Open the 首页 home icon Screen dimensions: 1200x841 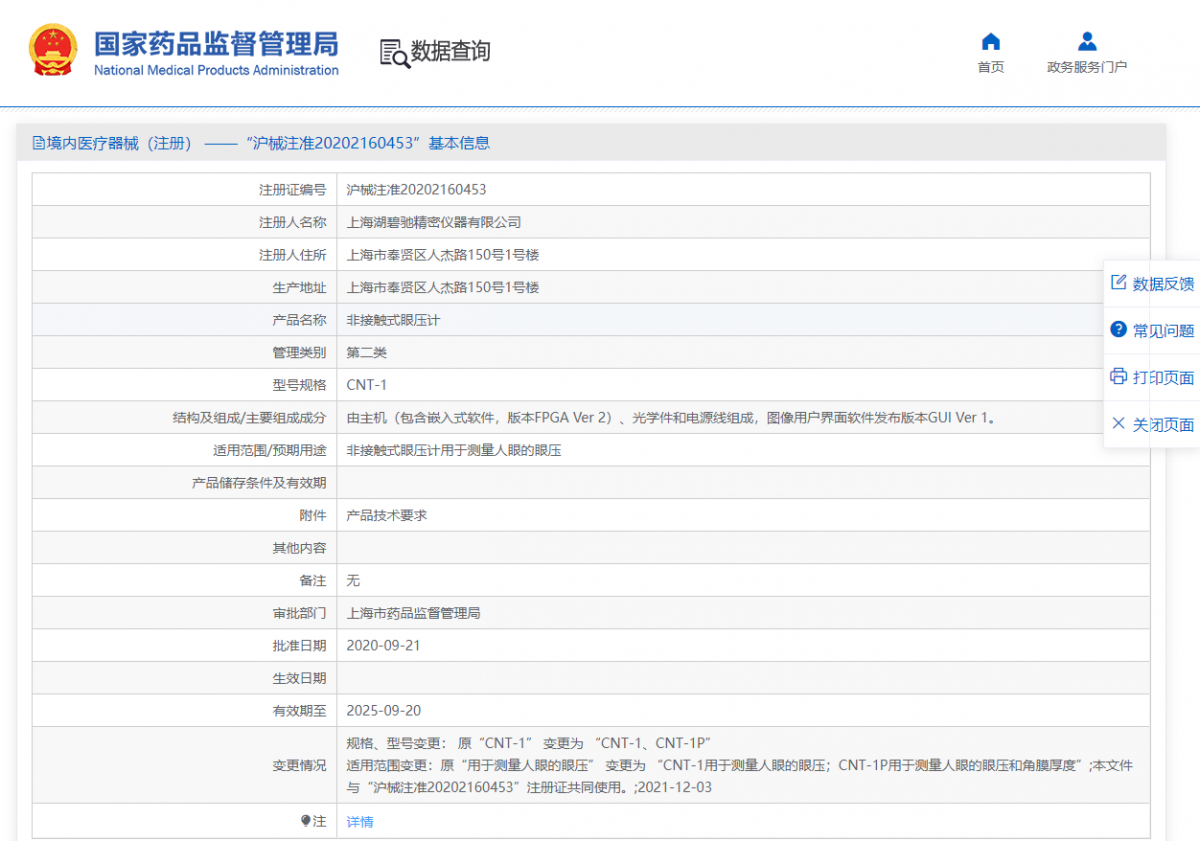[991, 41]
